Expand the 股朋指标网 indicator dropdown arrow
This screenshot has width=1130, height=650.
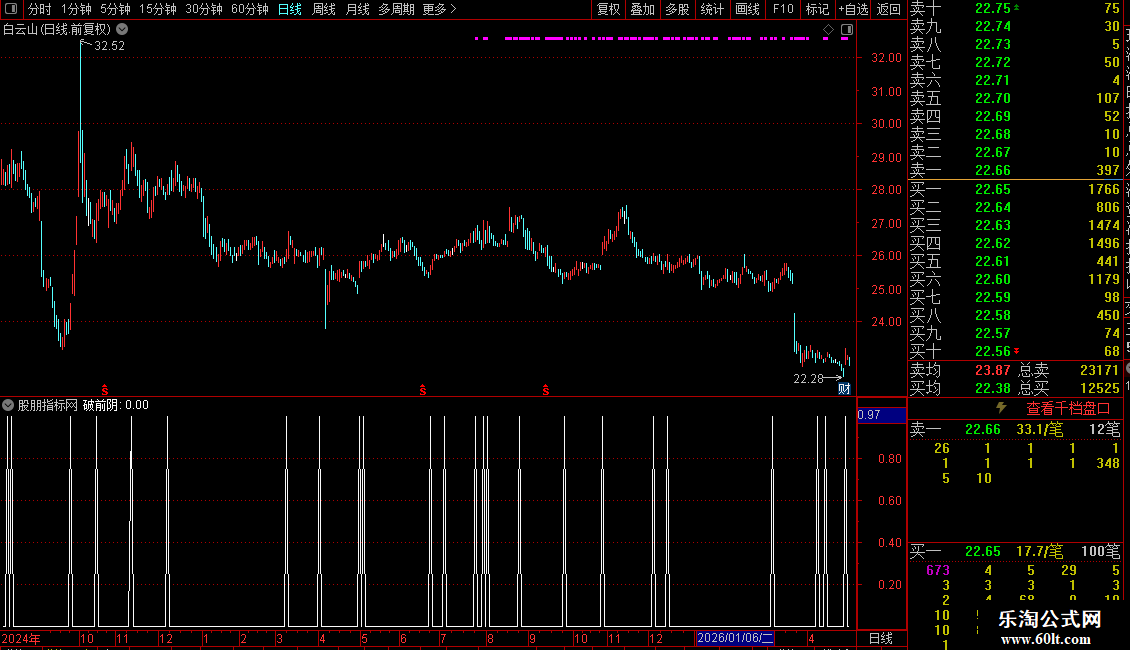8,405
